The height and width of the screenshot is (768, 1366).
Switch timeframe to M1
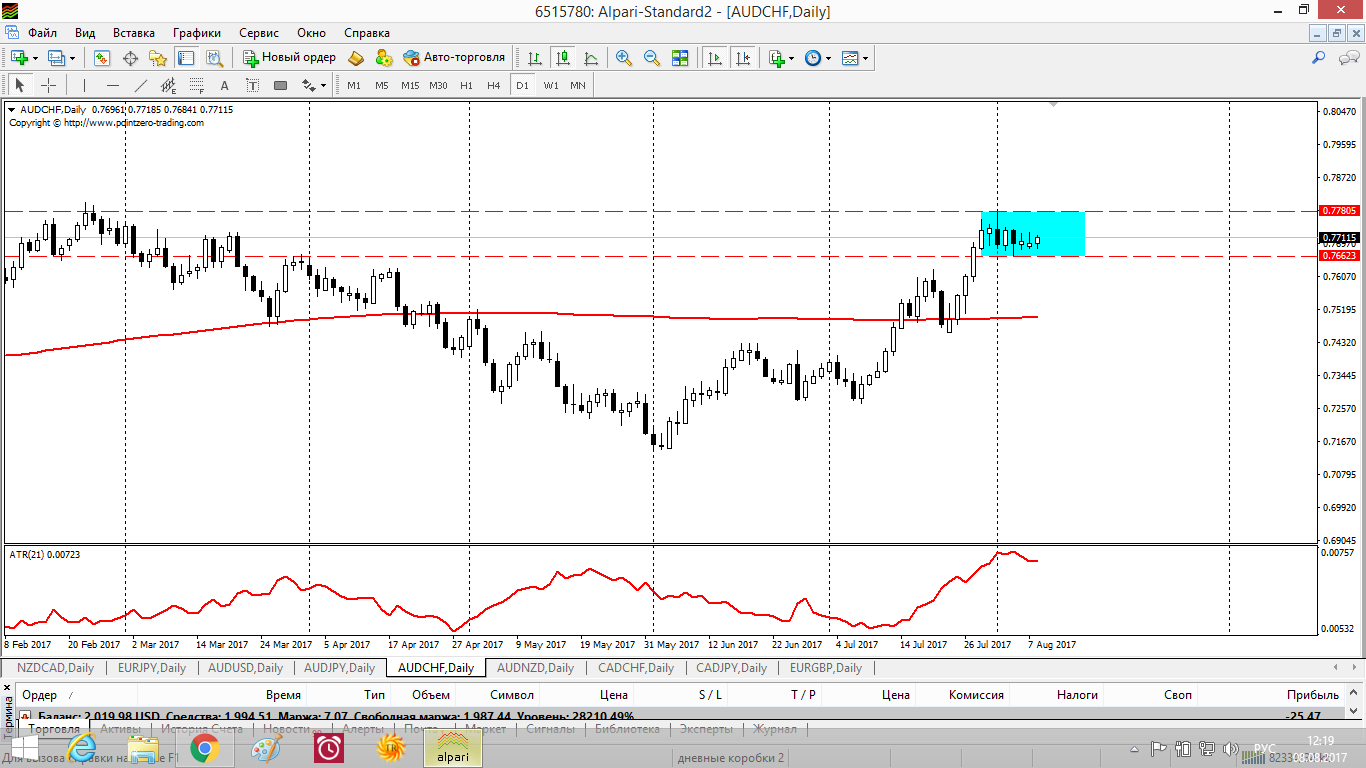354,85
